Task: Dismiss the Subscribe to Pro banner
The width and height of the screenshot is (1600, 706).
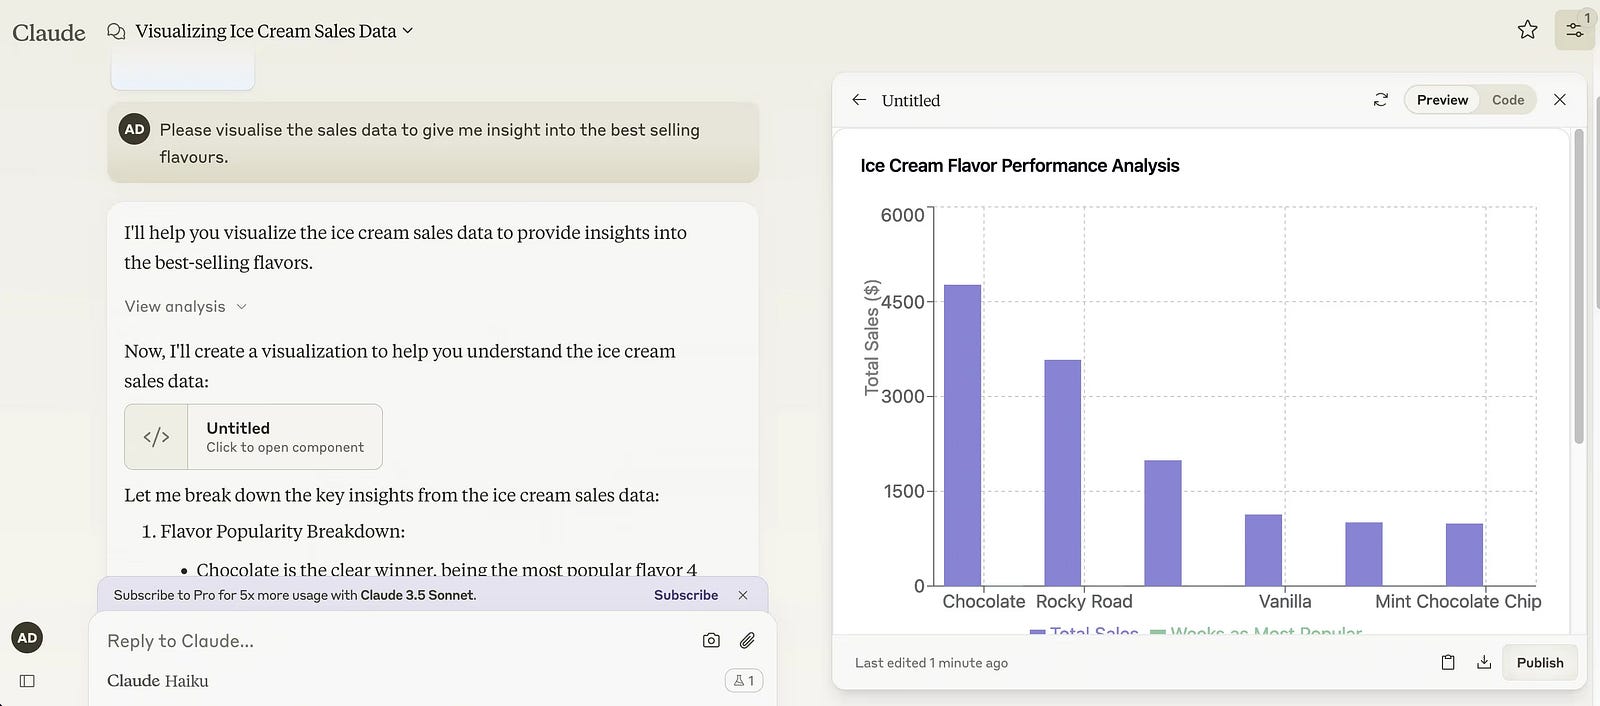Action: coord(743,595)
